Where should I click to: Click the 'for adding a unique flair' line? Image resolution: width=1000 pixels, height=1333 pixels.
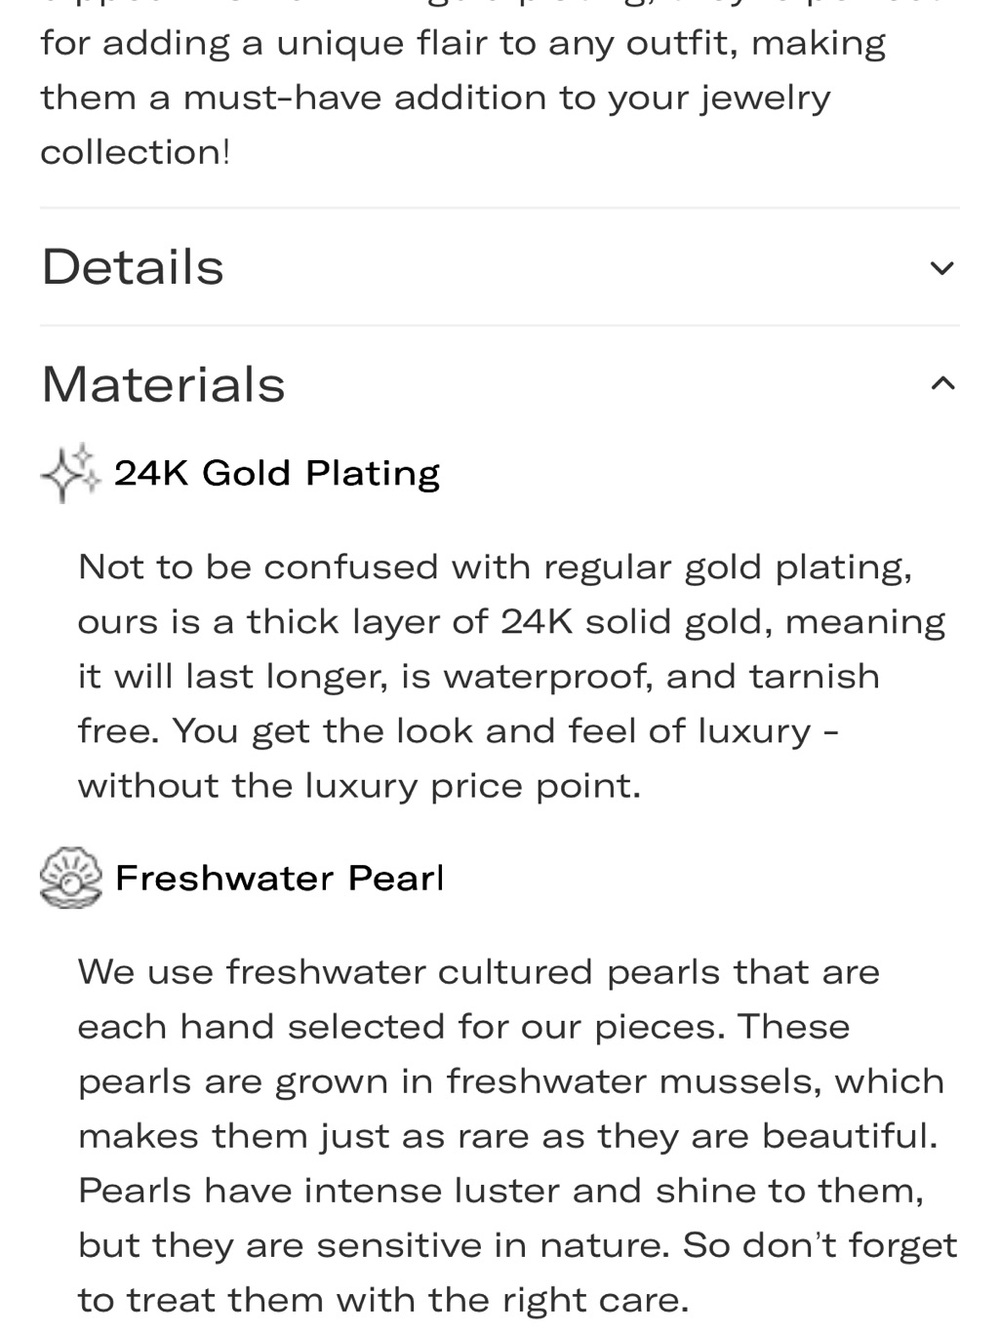(463, 44)
